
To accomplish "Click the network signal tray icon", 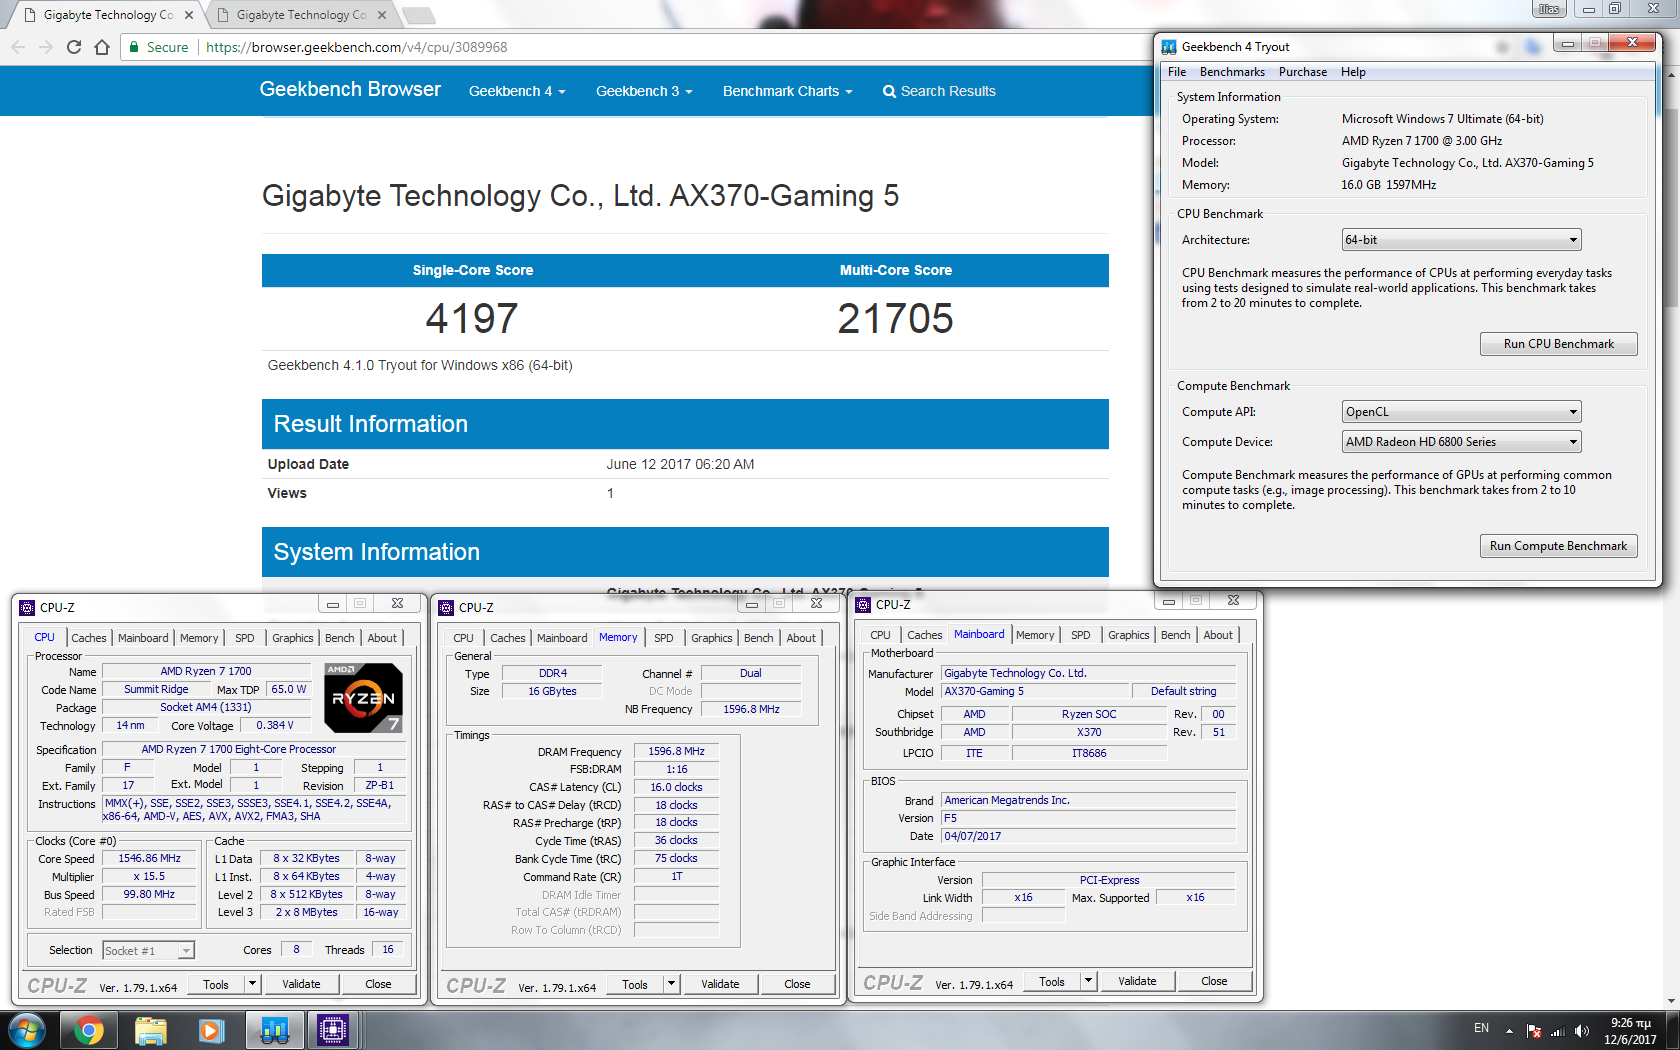I will tap(1557, 1031).
